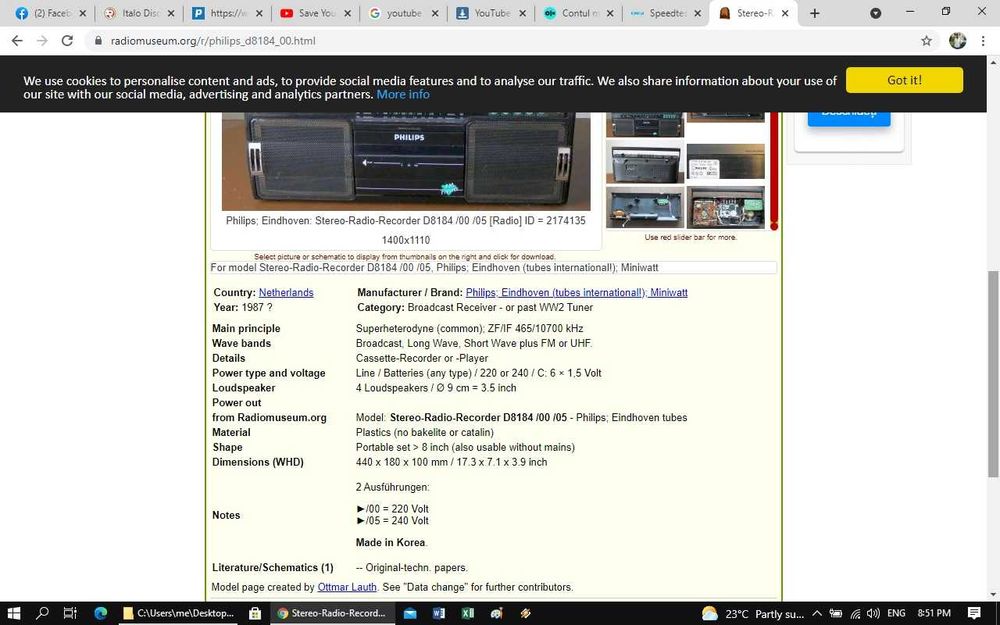Open a new tab with plus icon
This screenshot has width=1000, height=625.
(x=814, y=13)
